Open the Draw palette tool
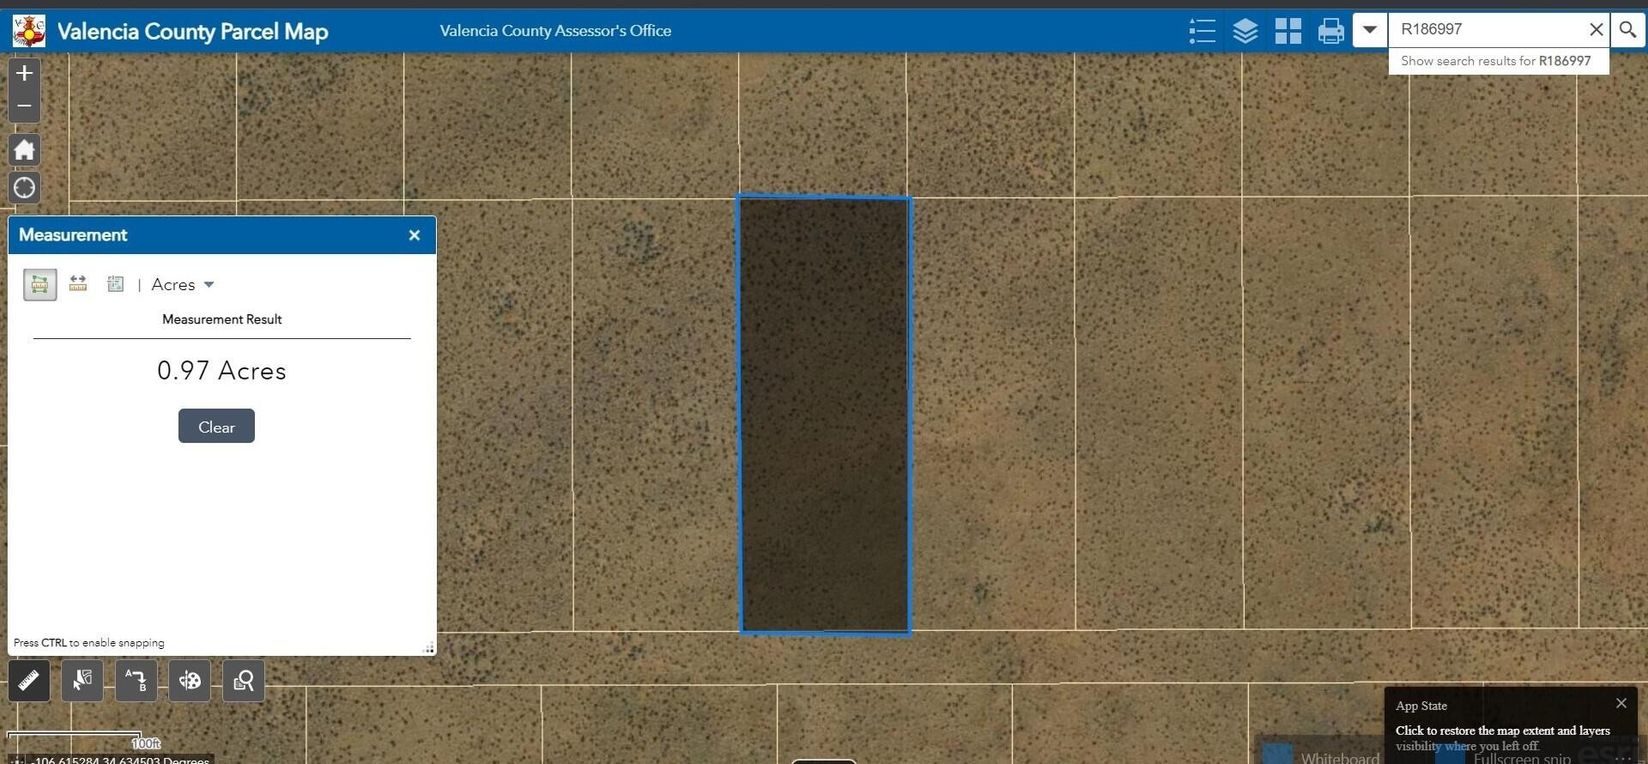 tap(190, 681)
